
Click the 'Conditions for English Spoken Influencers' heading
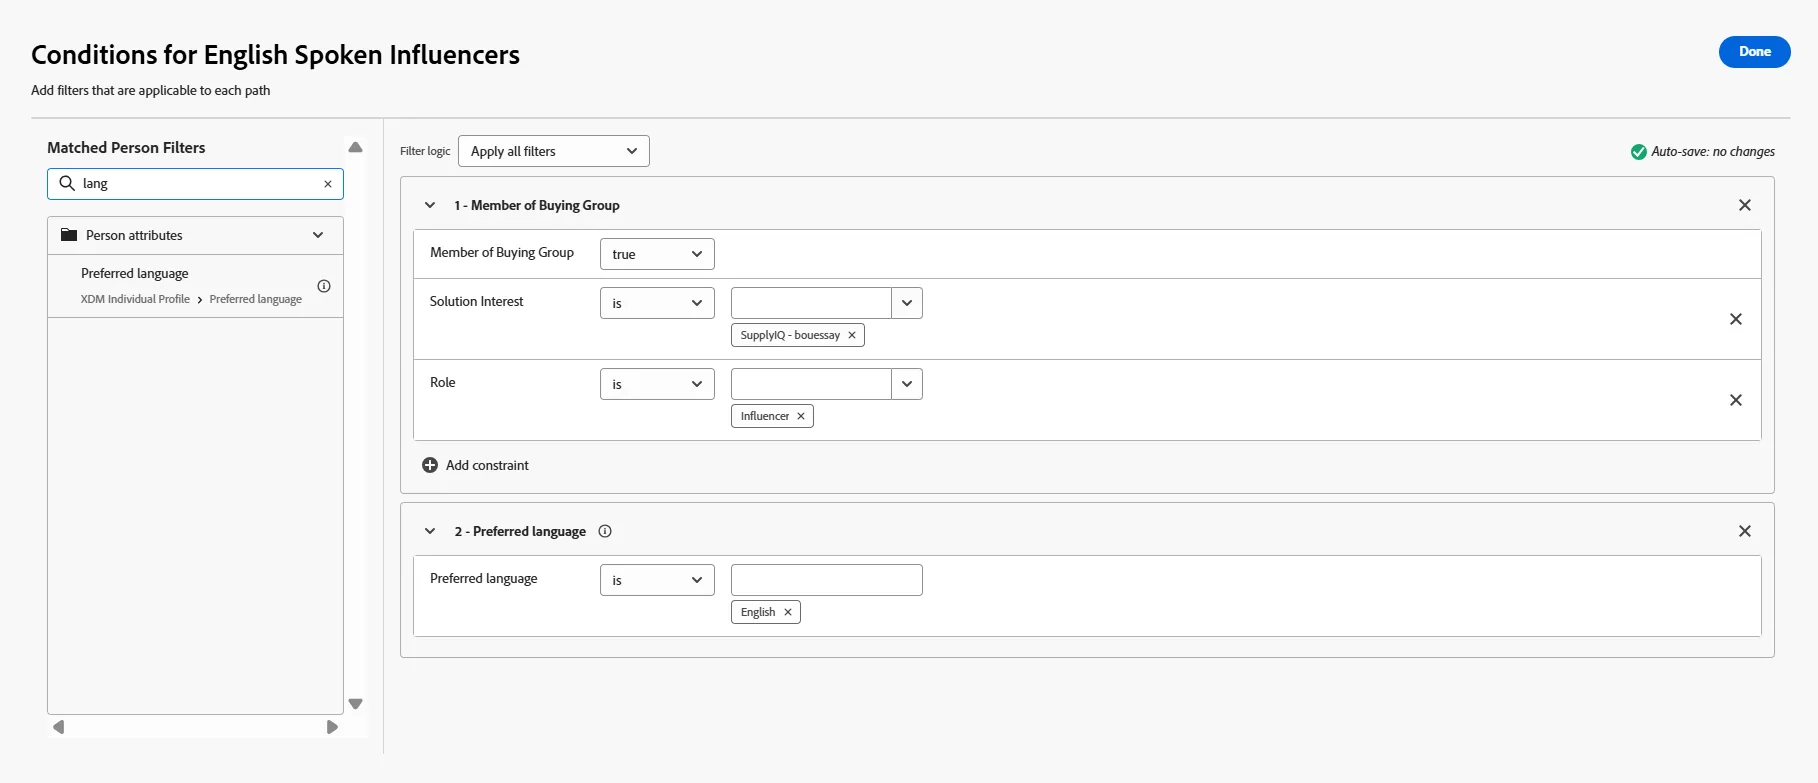[x=275, y=55]
